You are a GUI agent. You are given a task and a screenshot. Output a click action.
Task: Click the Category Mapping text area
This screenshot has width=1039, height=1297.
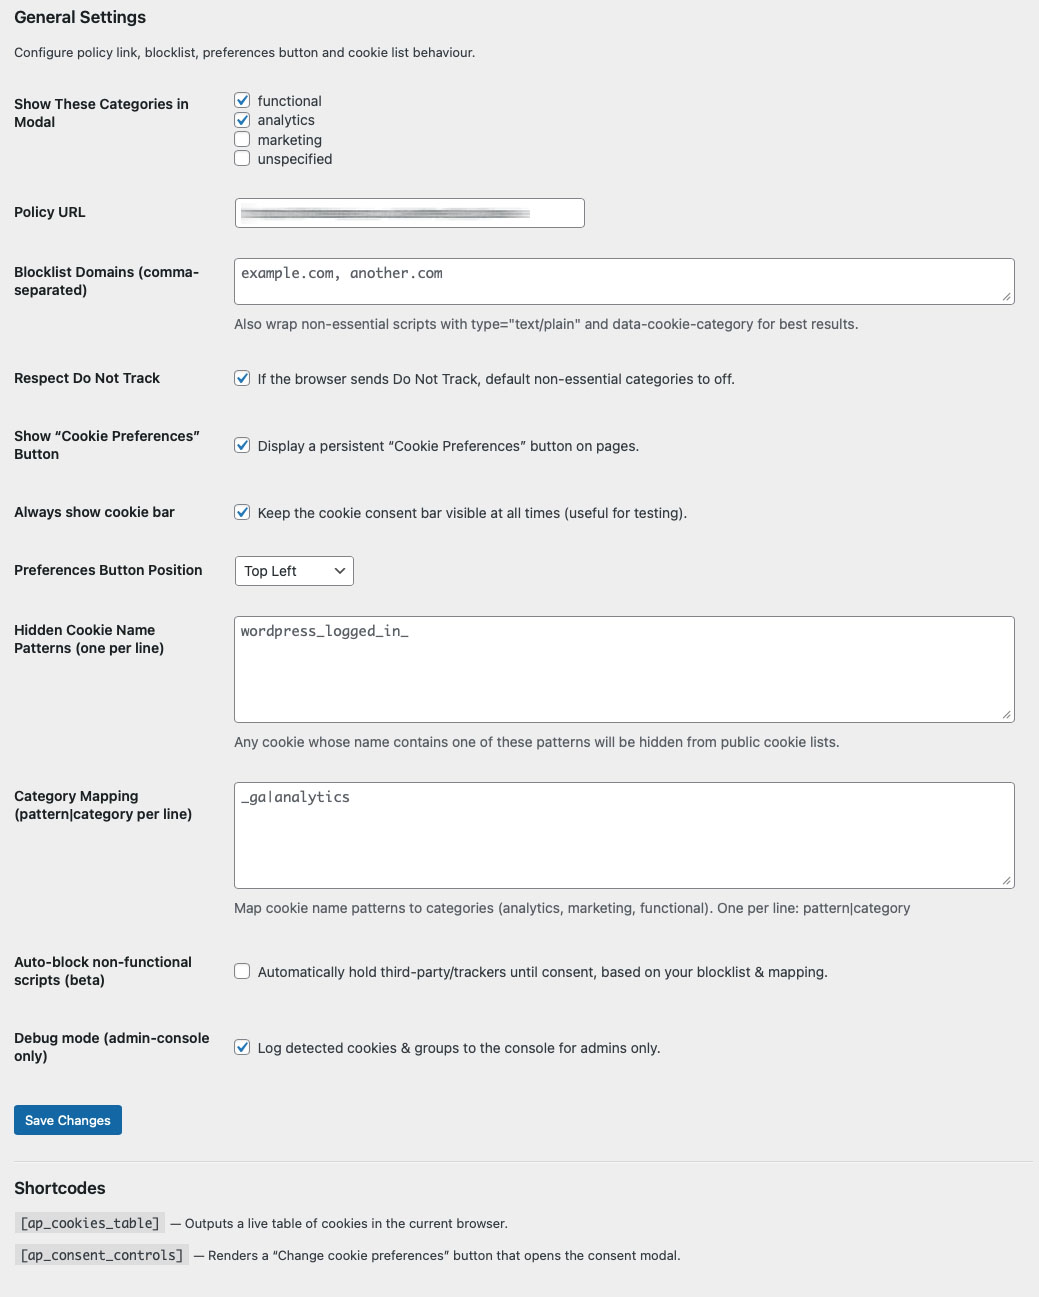click(624, 835)
